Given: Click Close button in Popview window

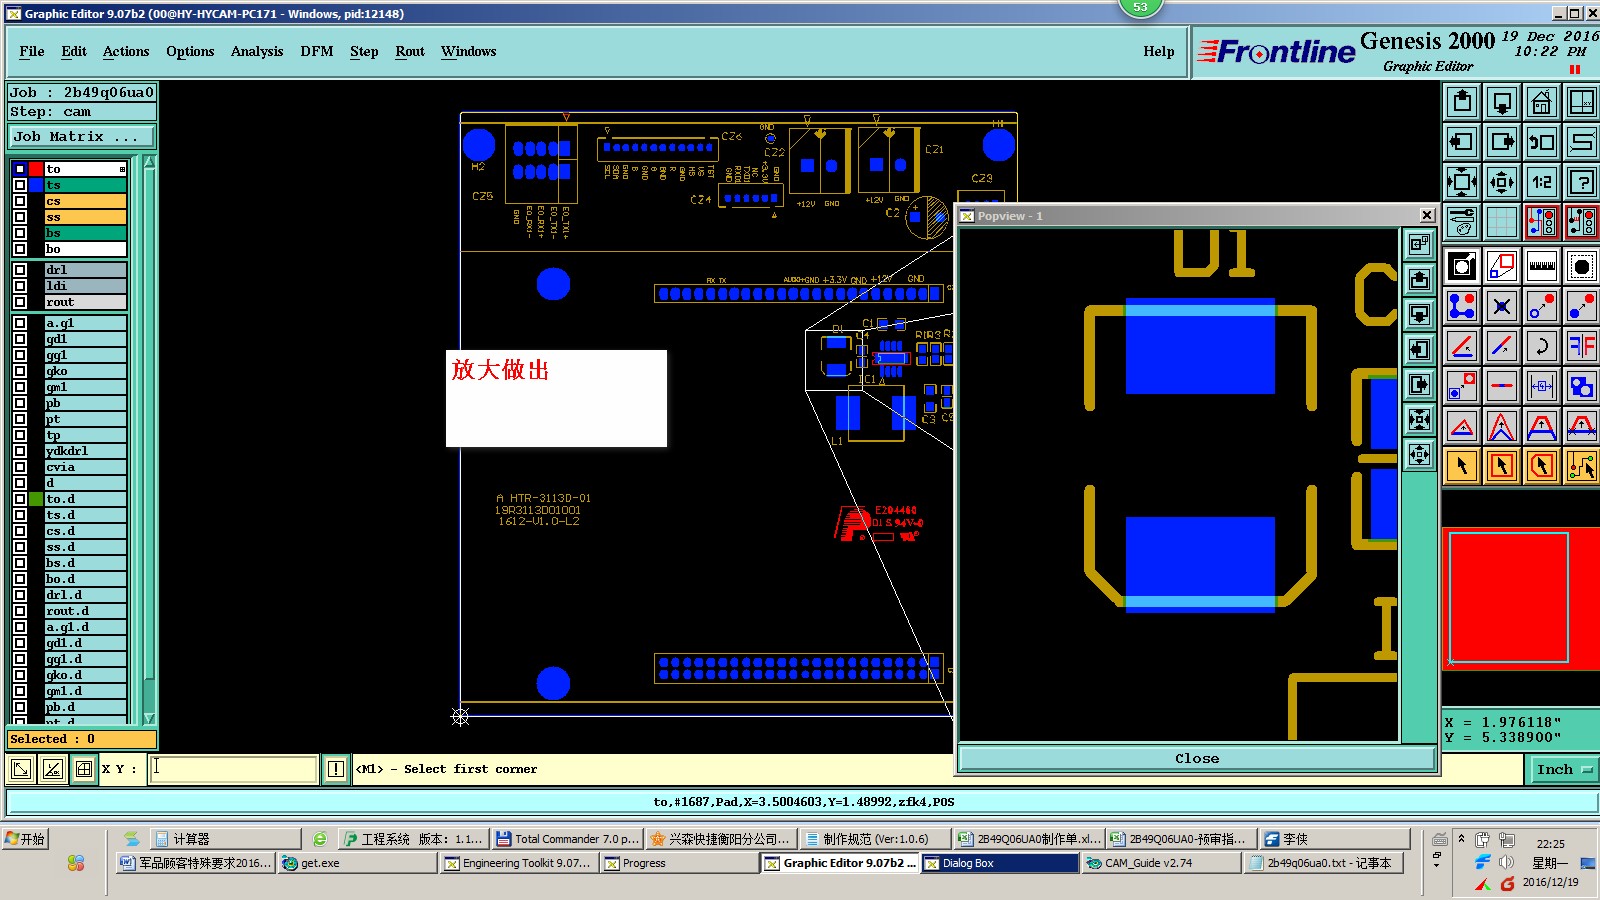Looking at the screenshot, I should click(1197, 759).
